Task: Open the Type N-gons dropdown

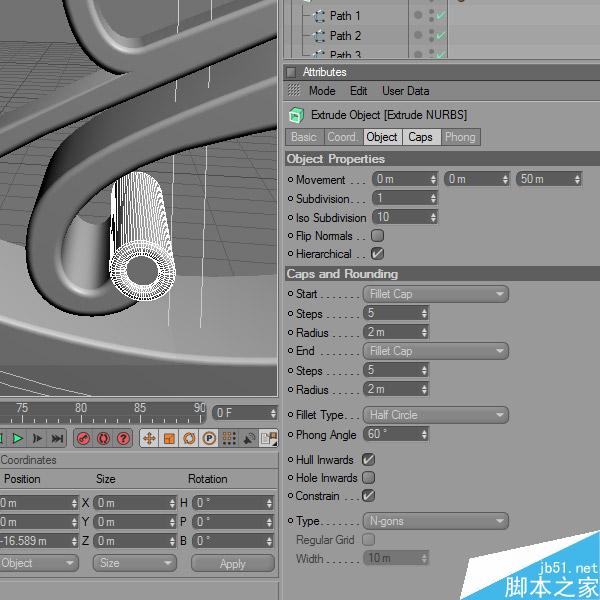Action: pyautogui.click(x=435, y=521)
